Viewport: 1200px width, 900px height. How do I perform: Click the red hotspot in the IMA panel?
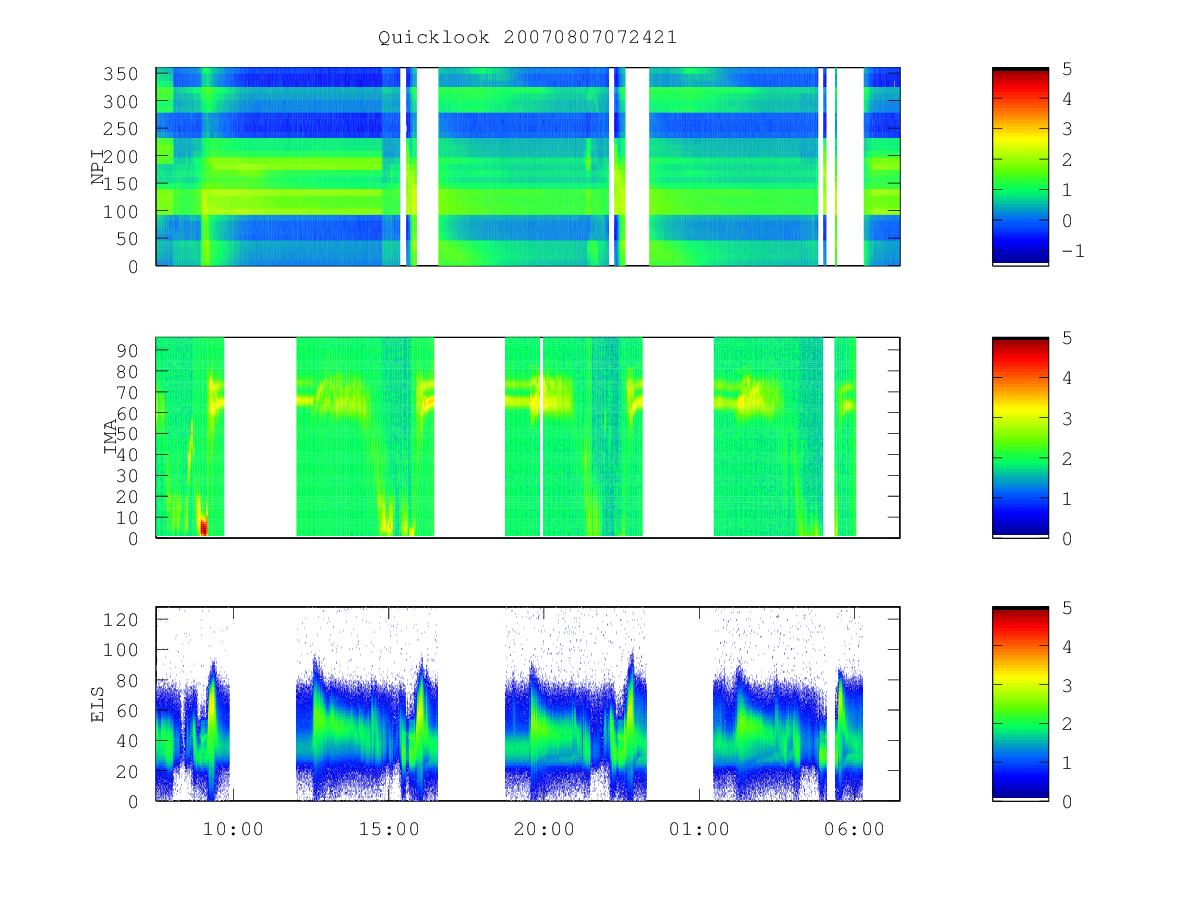[204, 525]
